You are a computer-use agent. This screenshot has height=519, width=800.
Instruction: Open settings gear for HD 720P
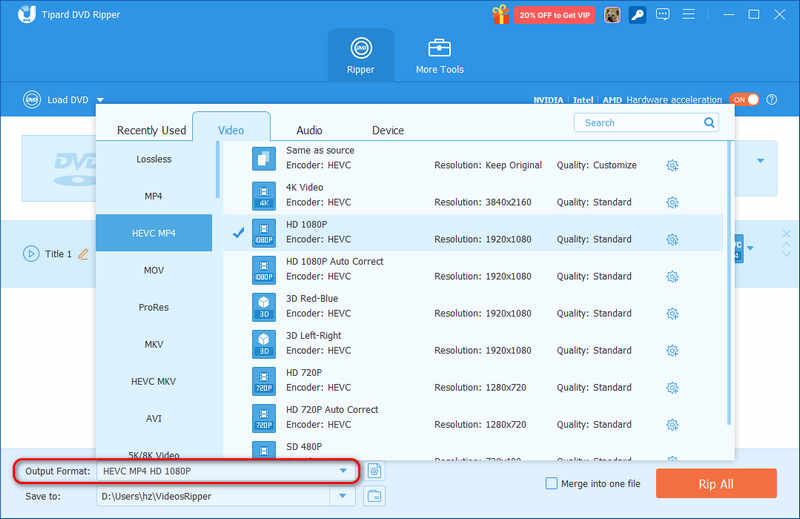click(x=672, y=388)
